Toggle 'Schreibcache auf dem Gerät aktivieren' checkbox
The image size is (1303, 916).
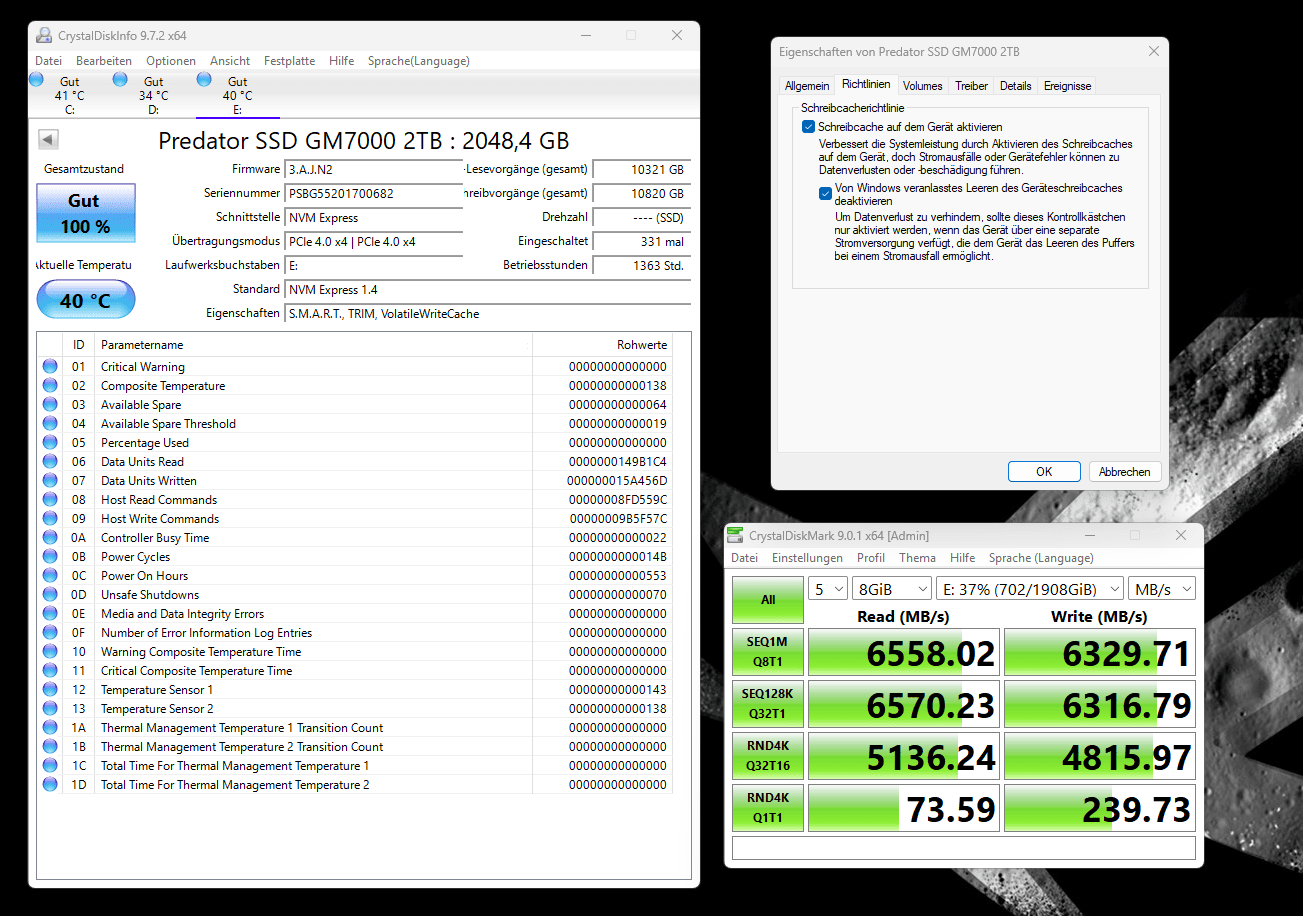808,127
